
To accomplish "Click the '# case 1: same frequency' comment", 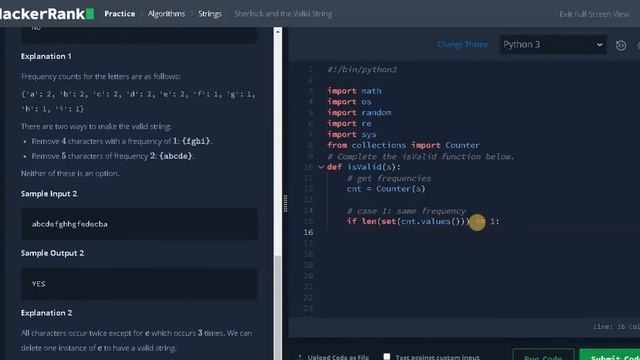I will [406, 211].
